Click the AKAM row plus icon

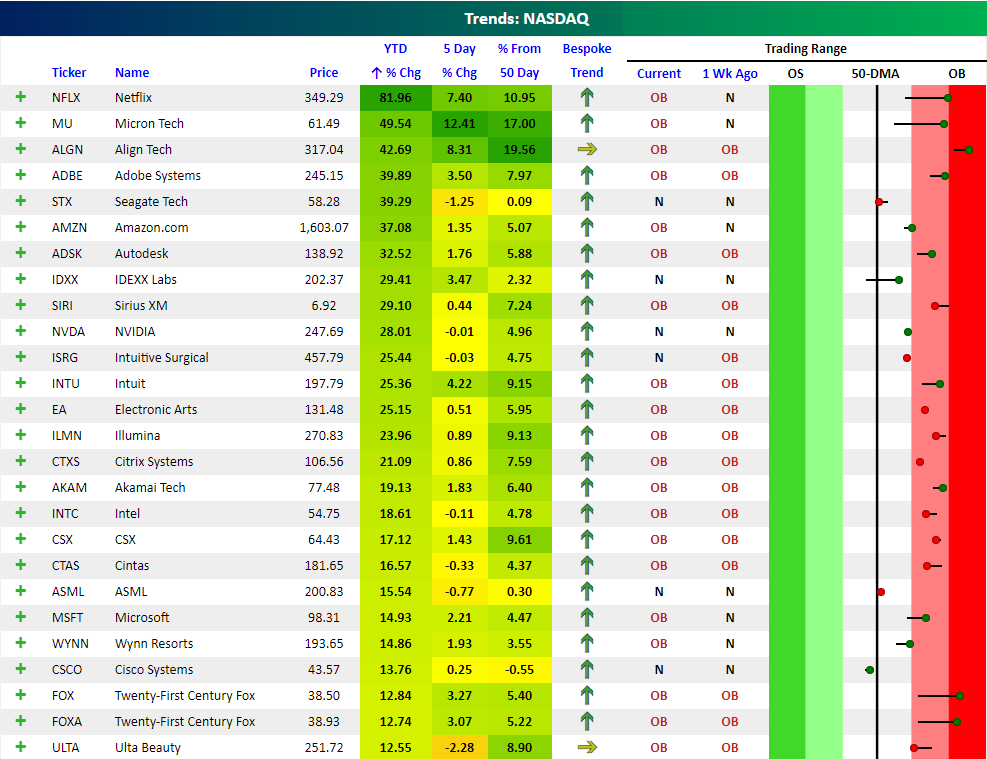tap(21, 487)
